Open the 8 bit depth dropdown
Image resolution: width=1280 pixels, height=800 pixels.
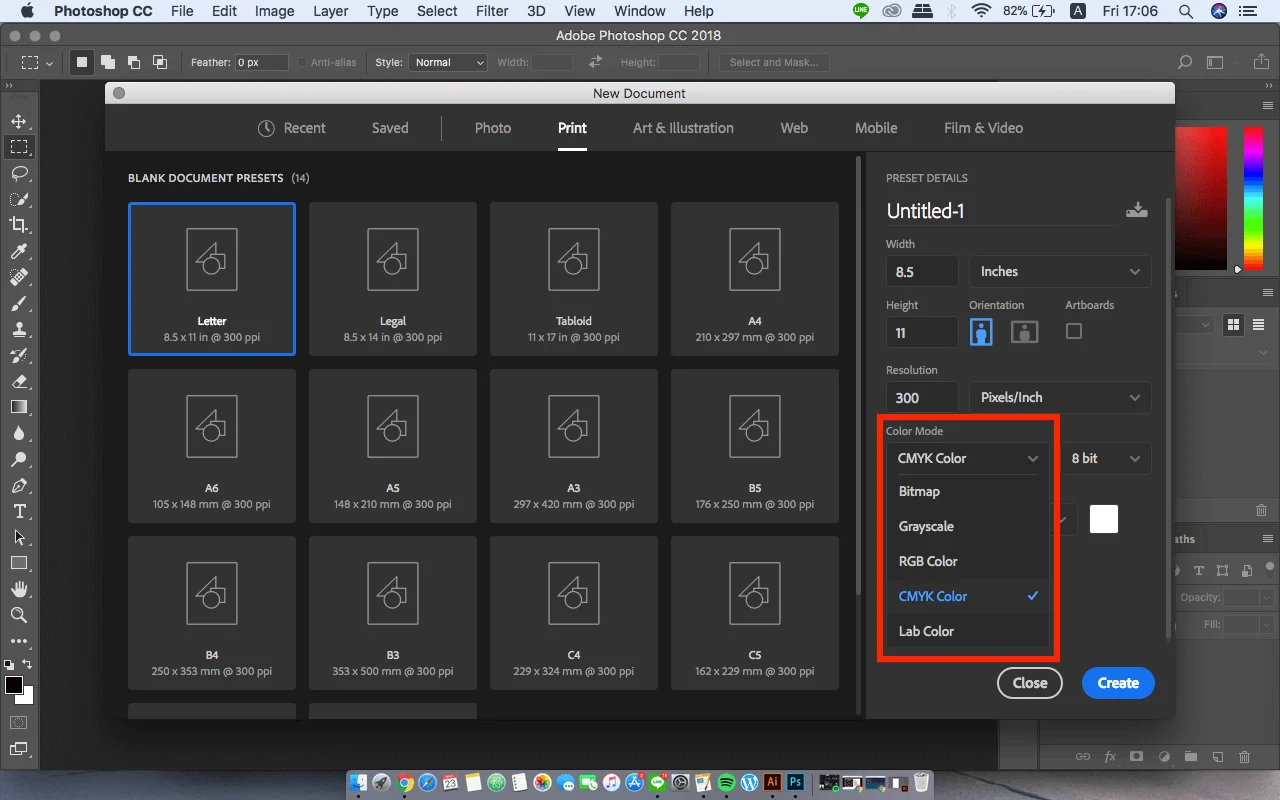(x=1105, y=458)
